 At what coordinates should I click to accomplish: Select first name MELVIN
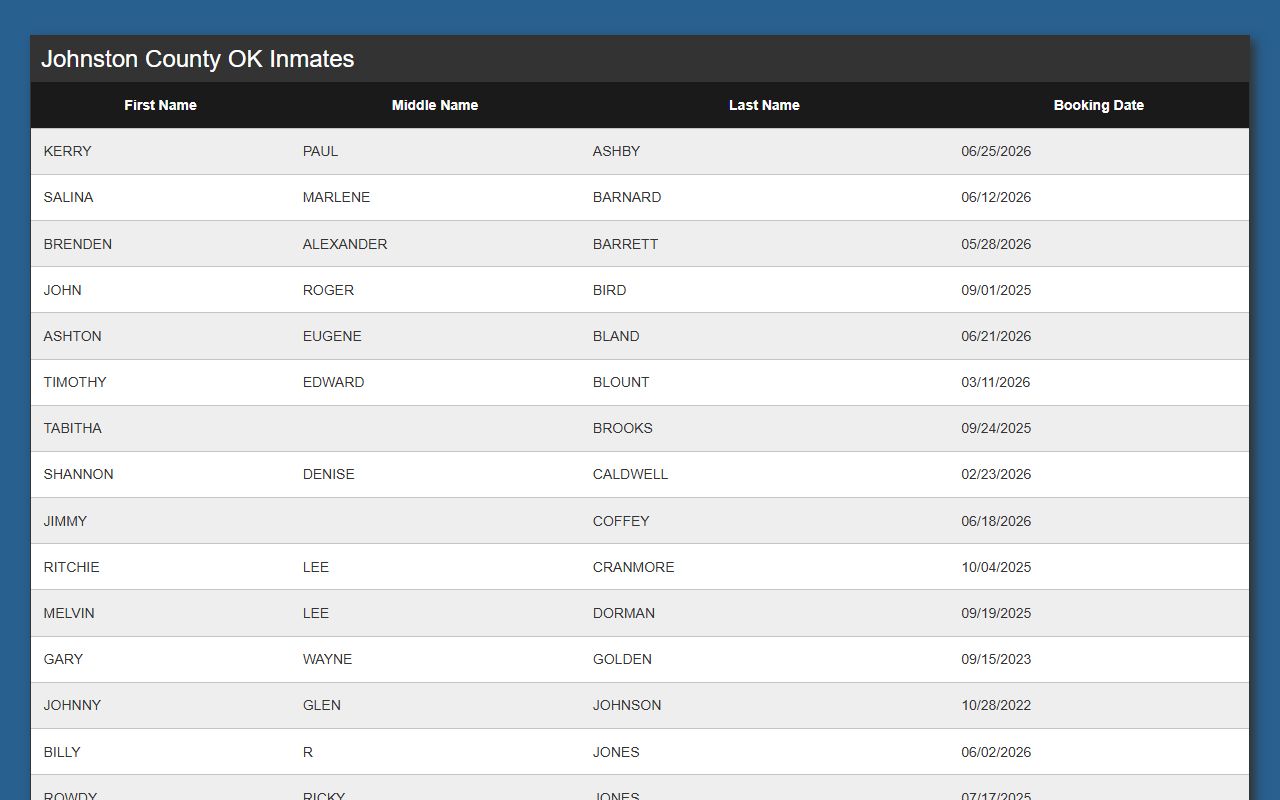pyautogui.click(x=69, y=613)
